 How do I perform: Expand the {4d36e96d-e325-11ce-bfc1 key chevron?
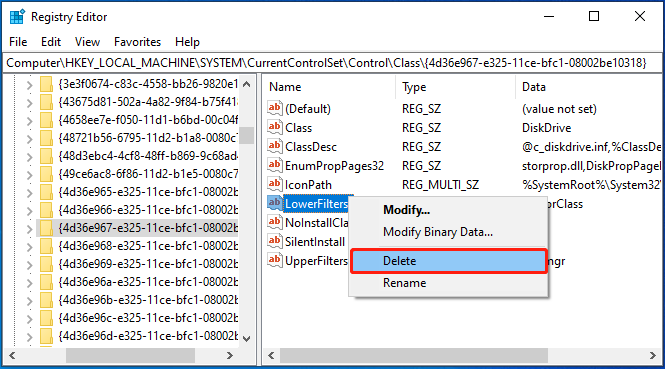pos(29,337)
